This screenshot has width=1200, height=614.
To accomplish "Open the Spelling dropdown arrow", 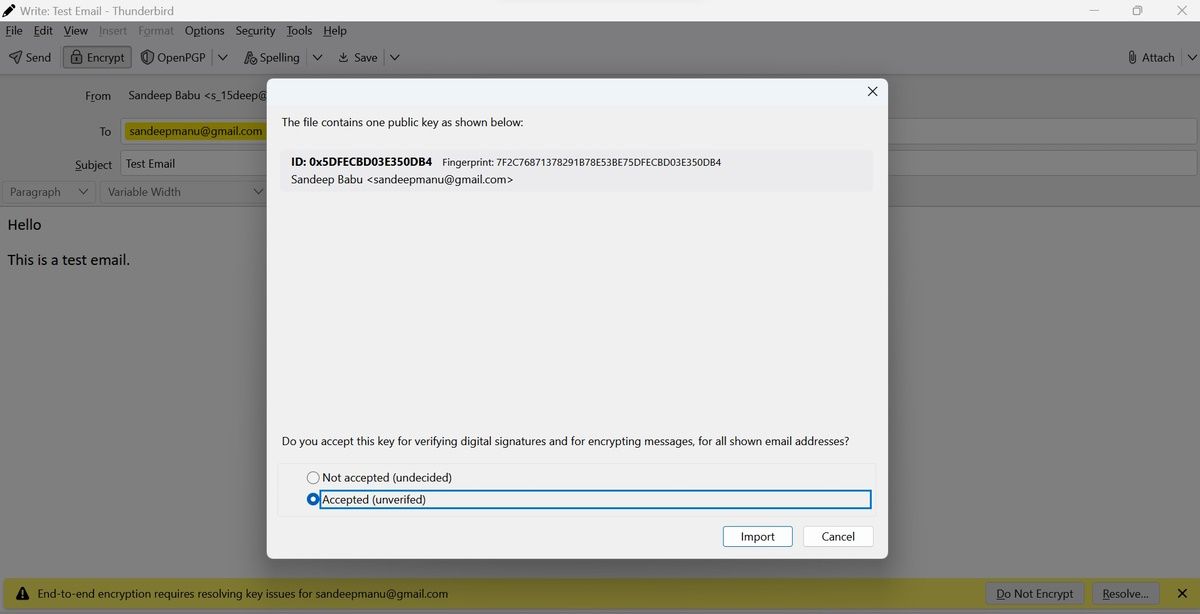I will pos(317,57).
